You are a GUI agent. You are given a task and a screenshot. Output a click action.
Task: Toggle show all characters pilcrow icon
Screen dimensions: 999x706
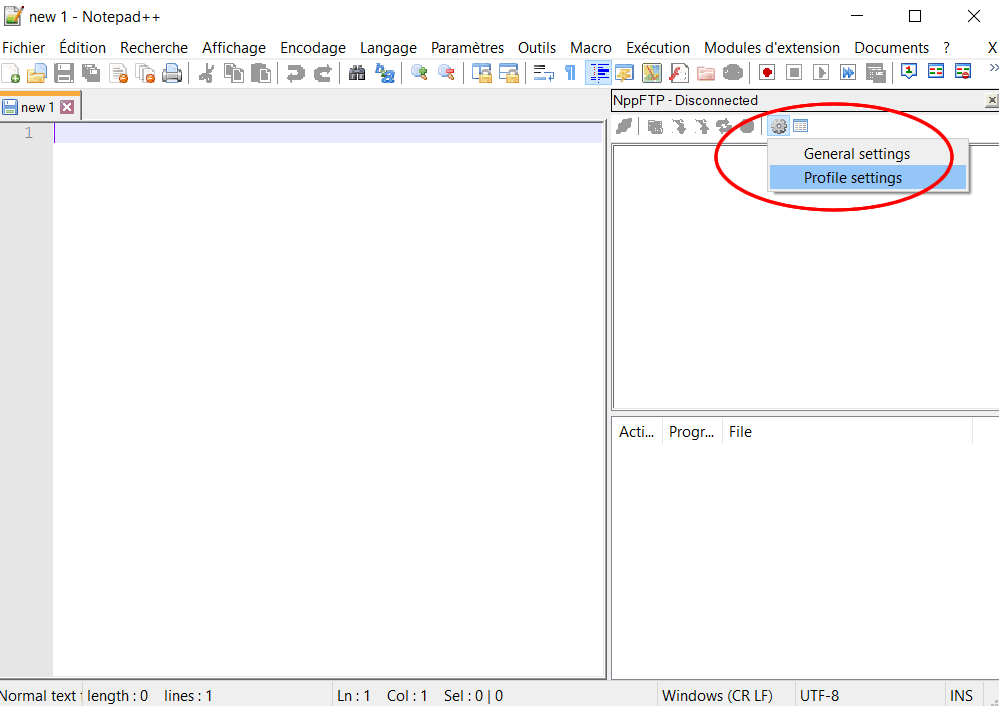(x=570, y=73)
